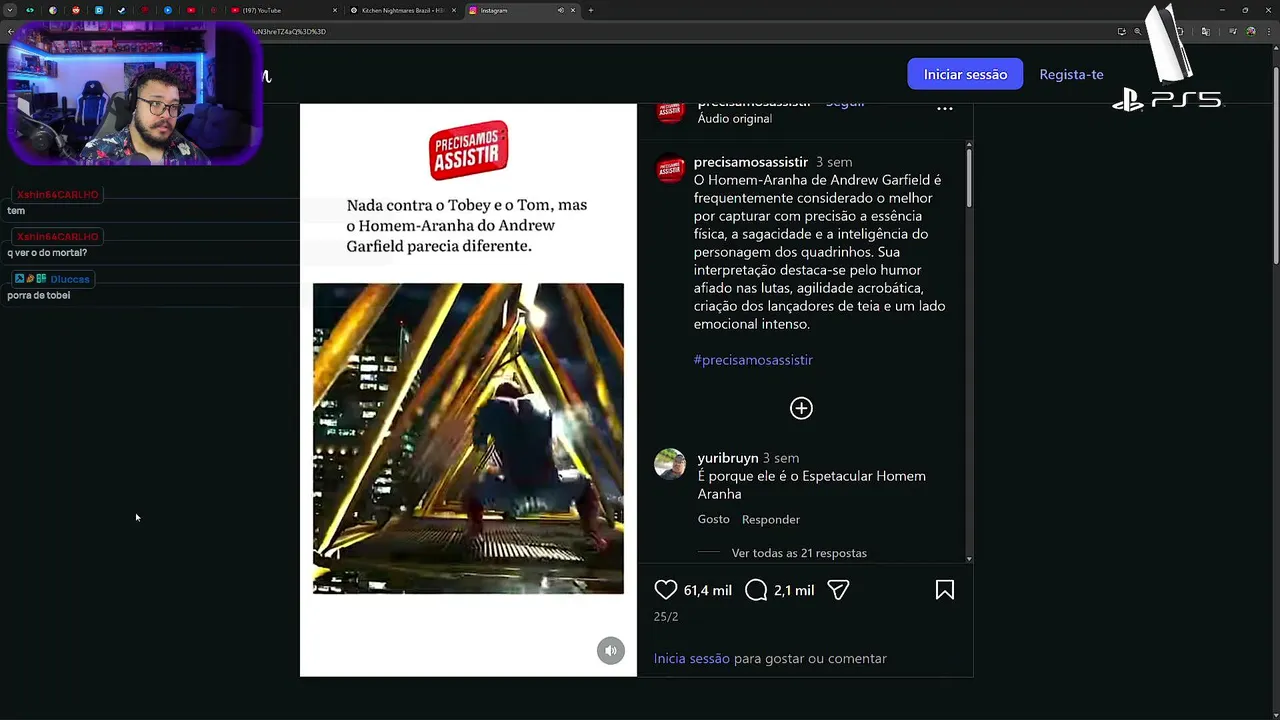
Task: Open the three-dot post options menu
Action: 944,108
